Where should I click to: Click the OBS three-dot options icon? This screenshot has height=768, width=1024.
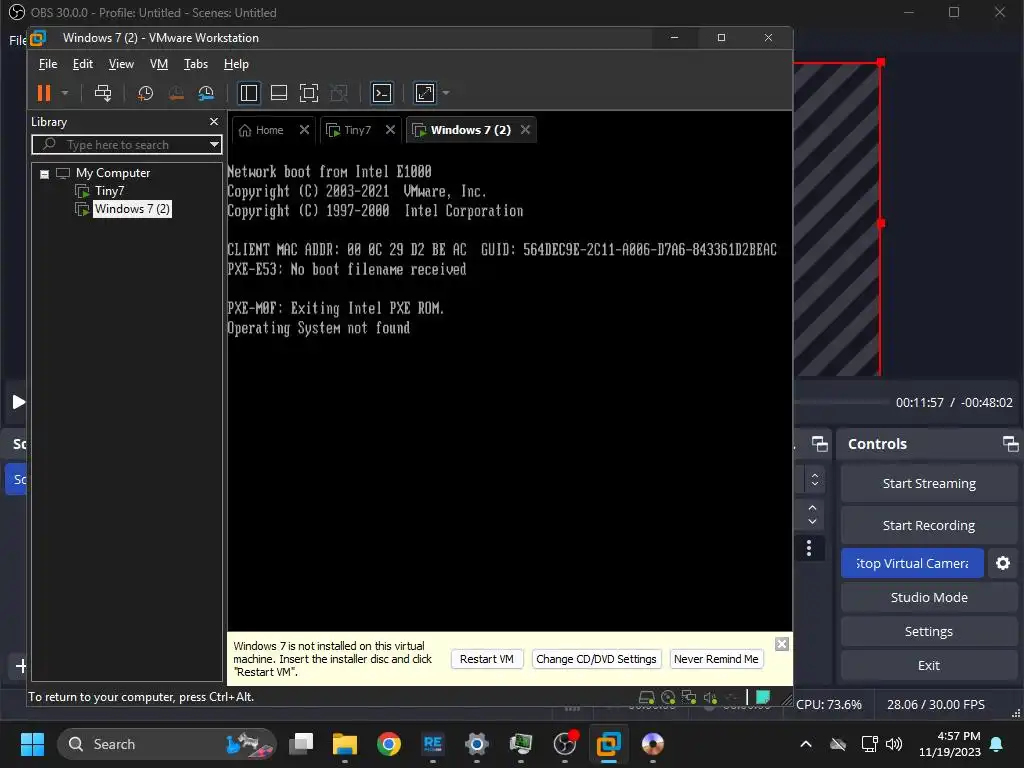coord(808,548)
